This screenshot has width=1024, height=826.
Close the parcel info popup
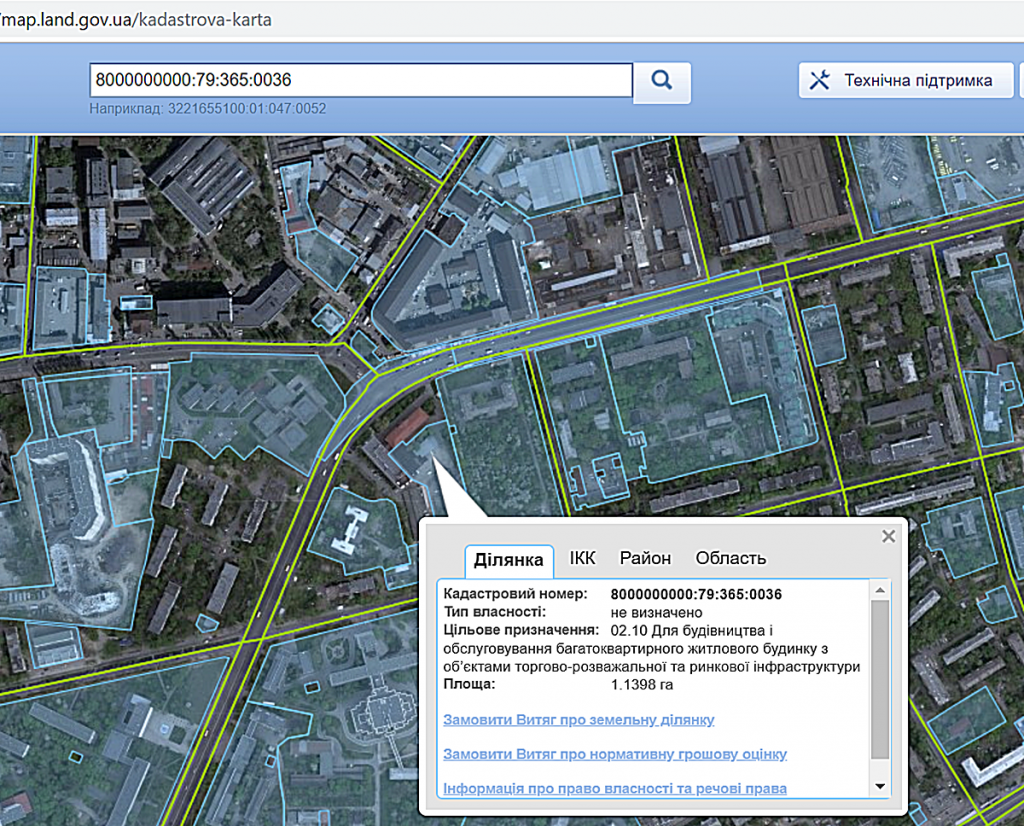pyautogui.click(x=888, y=536)
